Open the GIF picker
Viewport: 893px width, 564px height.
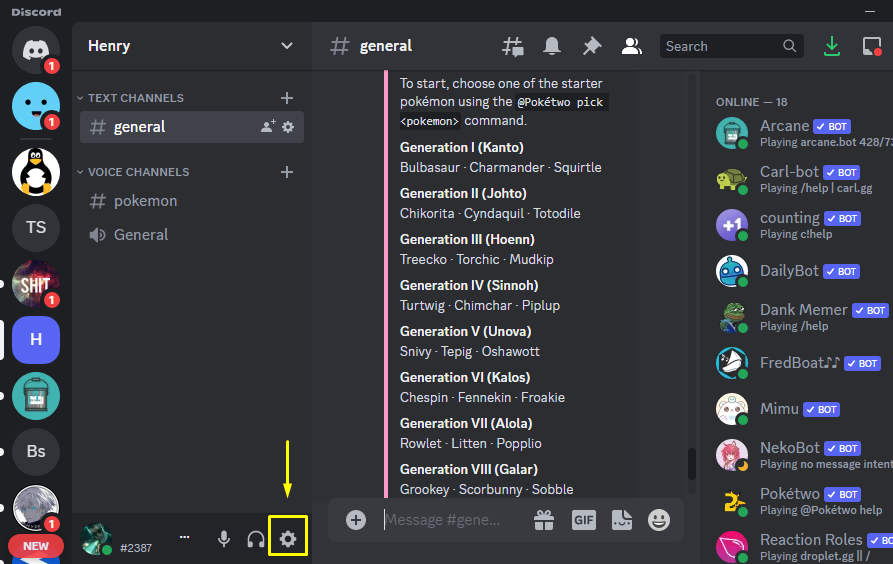584,520
